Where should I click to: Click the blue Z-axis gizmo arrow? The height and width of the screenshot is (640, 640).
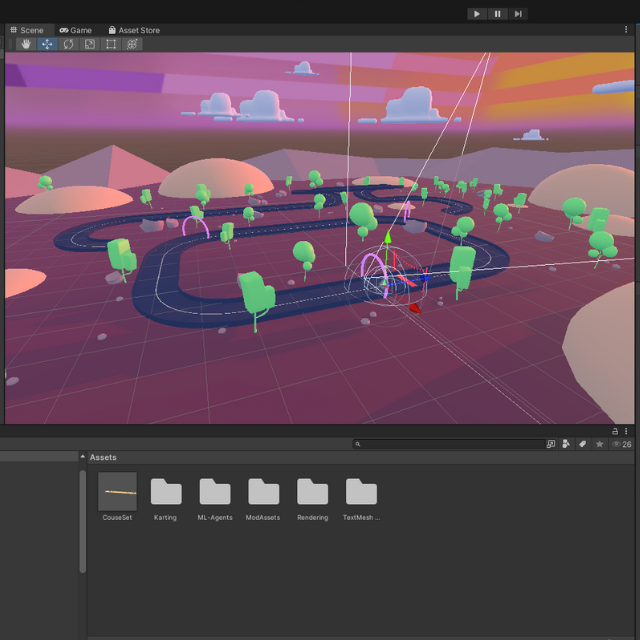click(425, 279)
